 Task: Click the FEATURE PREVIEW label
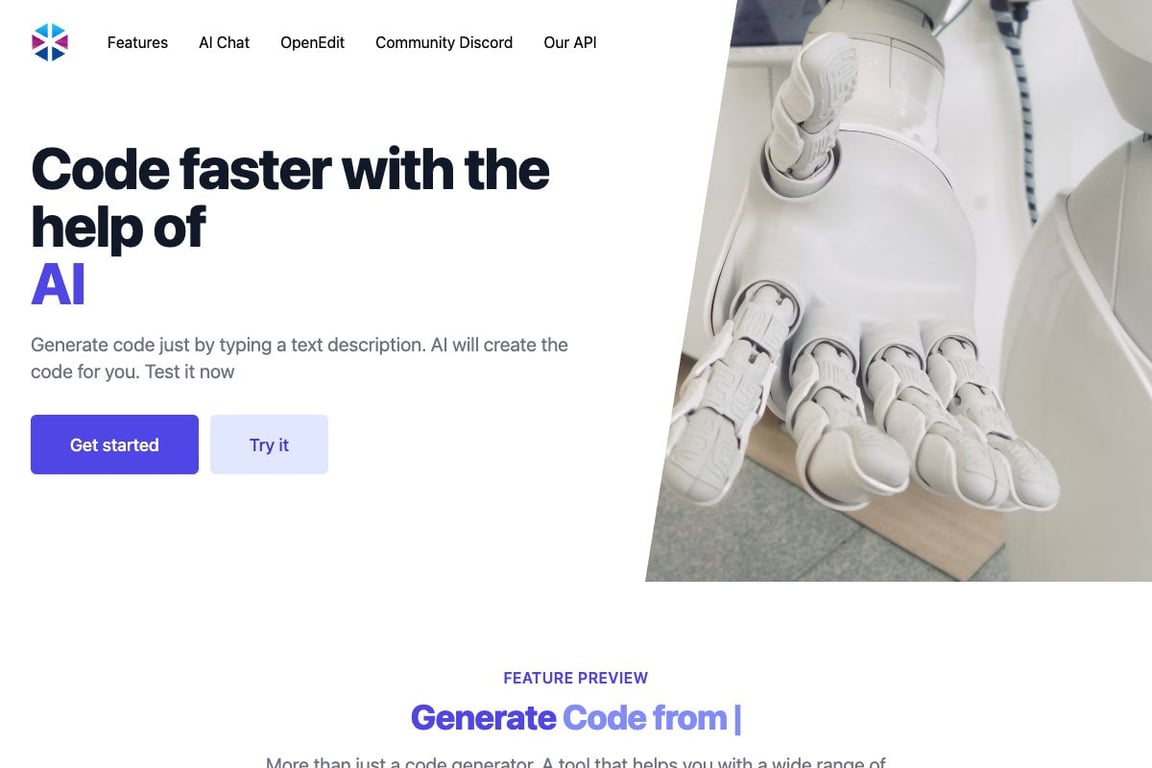(x=576, y=678)
